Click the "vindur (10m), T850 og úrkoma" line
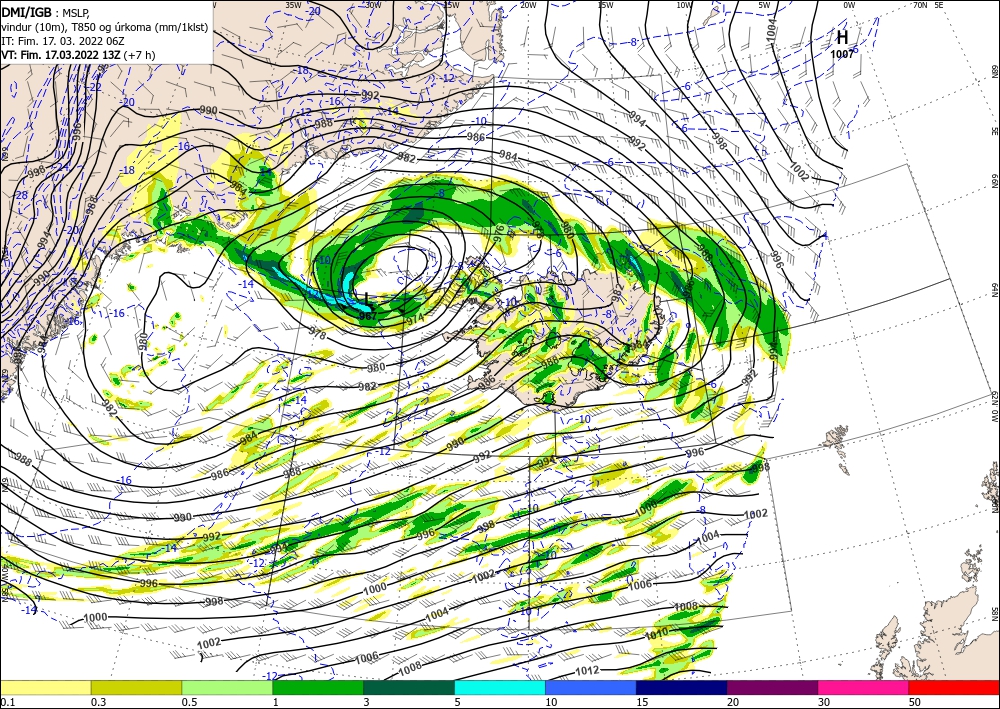 pos(105,26)
